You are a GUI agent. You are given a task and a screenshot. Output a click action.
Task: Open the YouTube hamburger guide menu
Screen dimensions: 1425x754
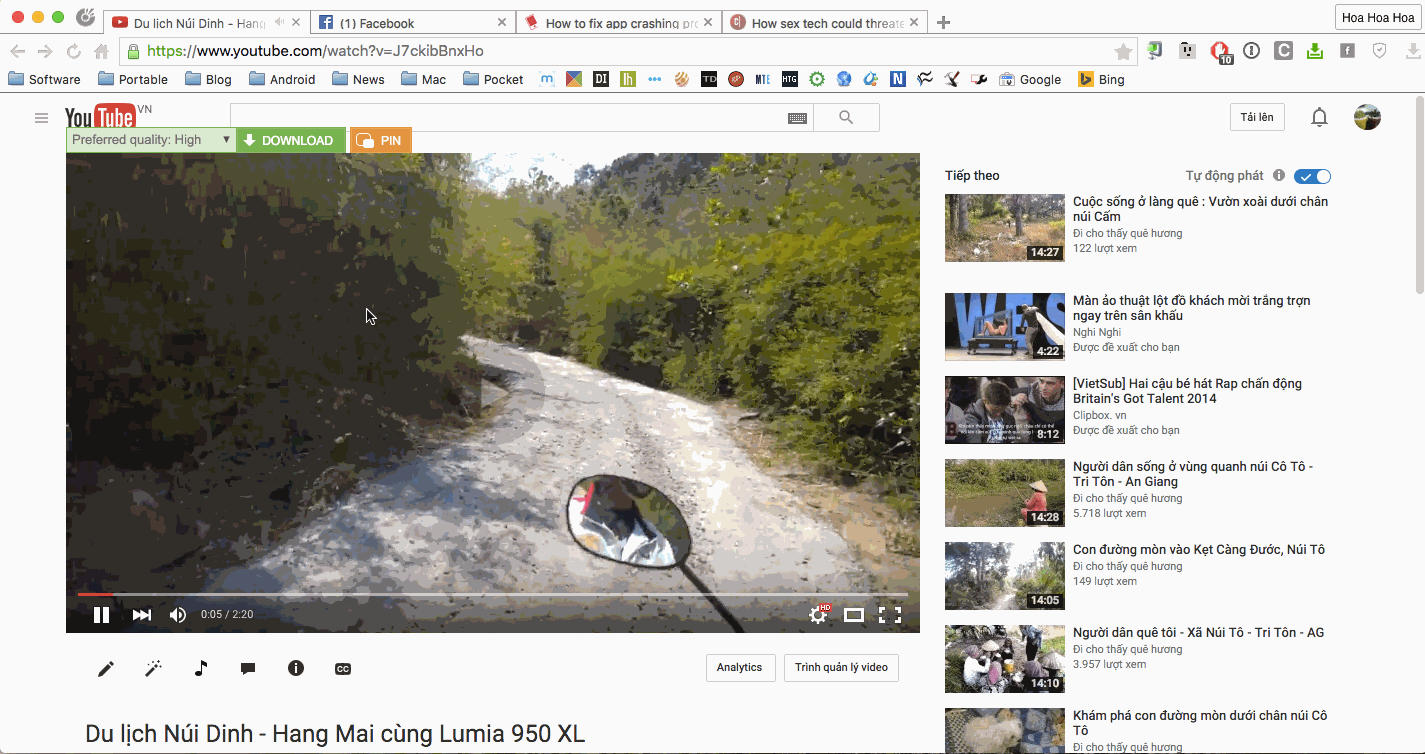[x=41, y=118]
